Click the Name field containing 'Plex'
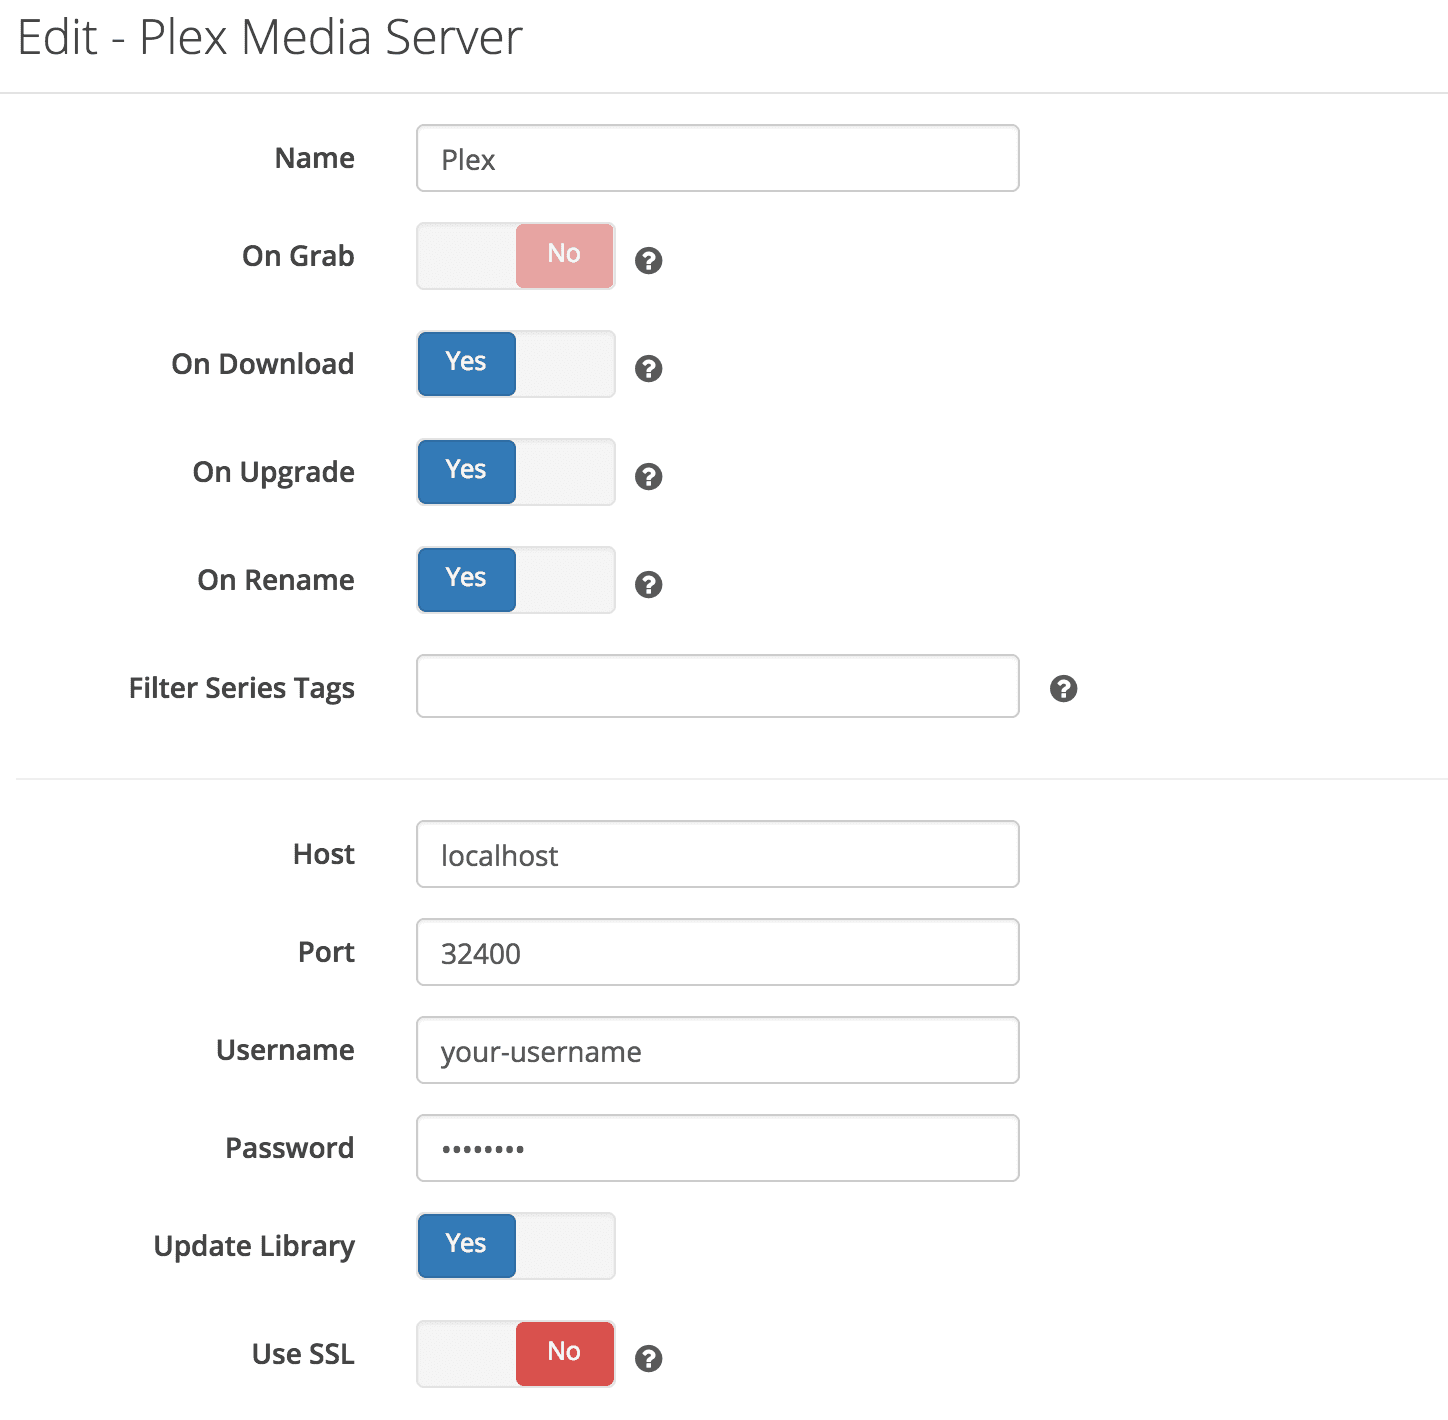The image size is (1448, 1420). (x=716, y=157)
